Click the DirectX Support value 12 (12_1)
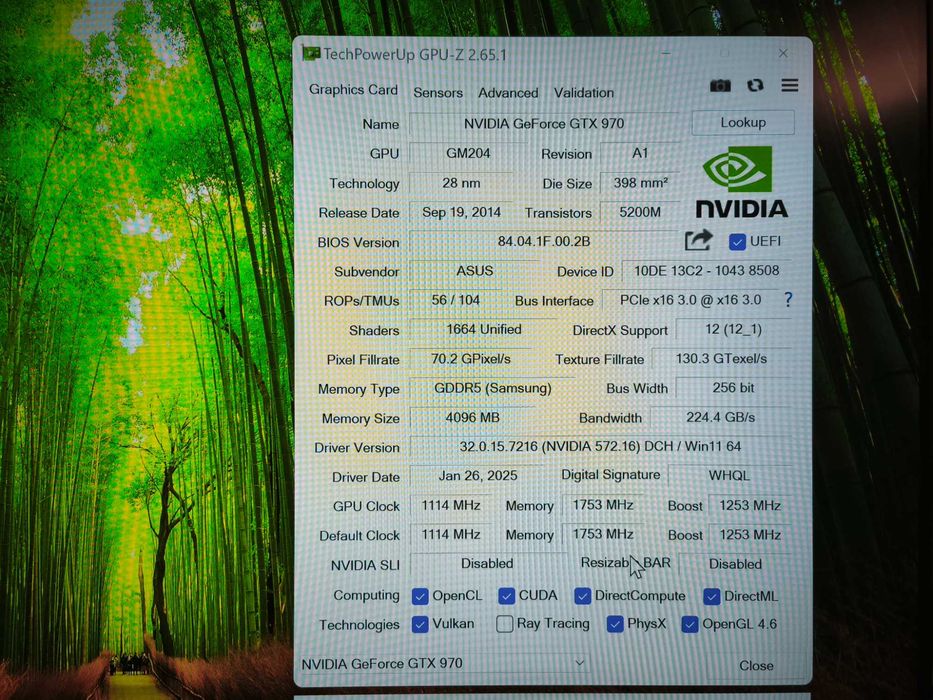Viewport: 933px width, 700px height. click(x=733, y=329)
